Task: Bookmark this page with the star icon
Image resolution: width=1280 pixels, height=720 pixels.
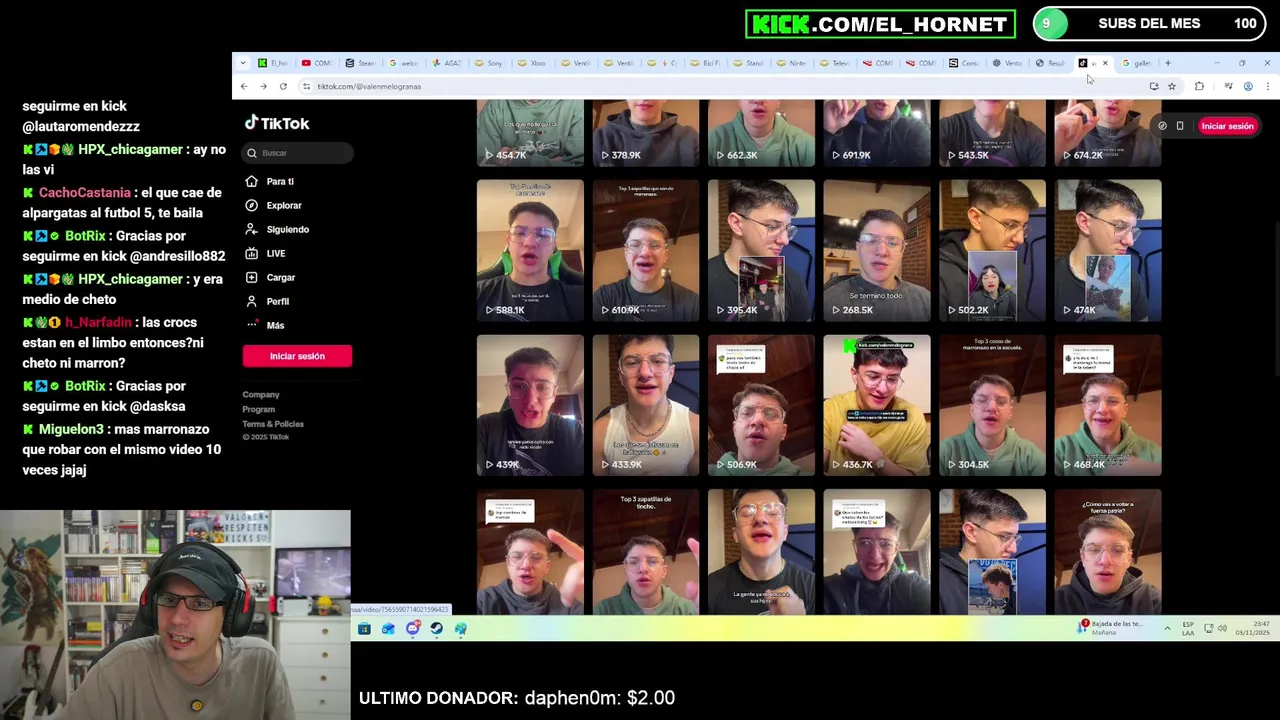Action: 1172,86
